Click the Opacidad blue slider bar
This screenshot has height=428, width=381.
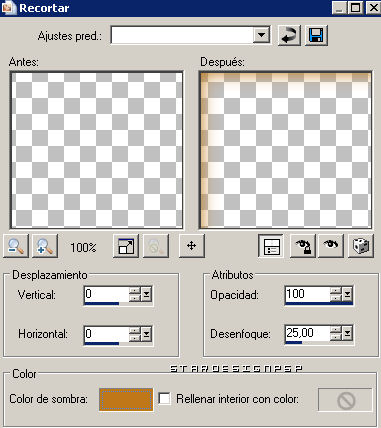[x=319, y=303]
